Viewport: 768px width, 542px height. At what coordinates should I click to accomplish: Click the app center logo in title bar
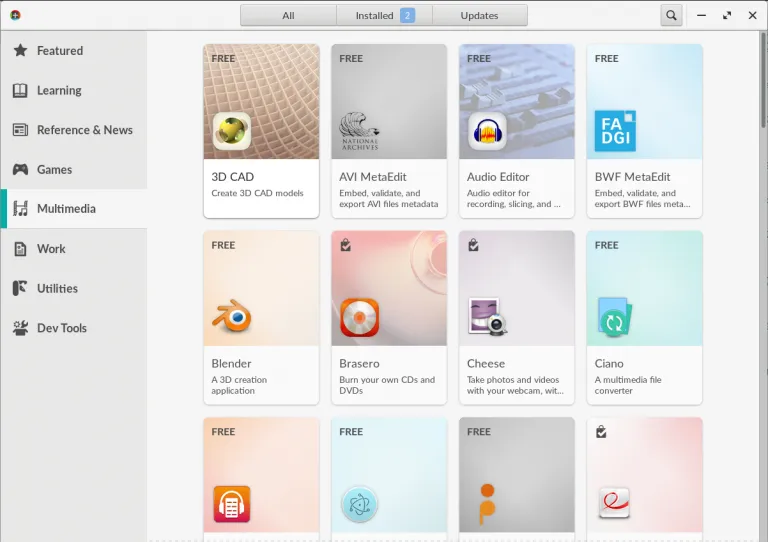coord(15,15)
